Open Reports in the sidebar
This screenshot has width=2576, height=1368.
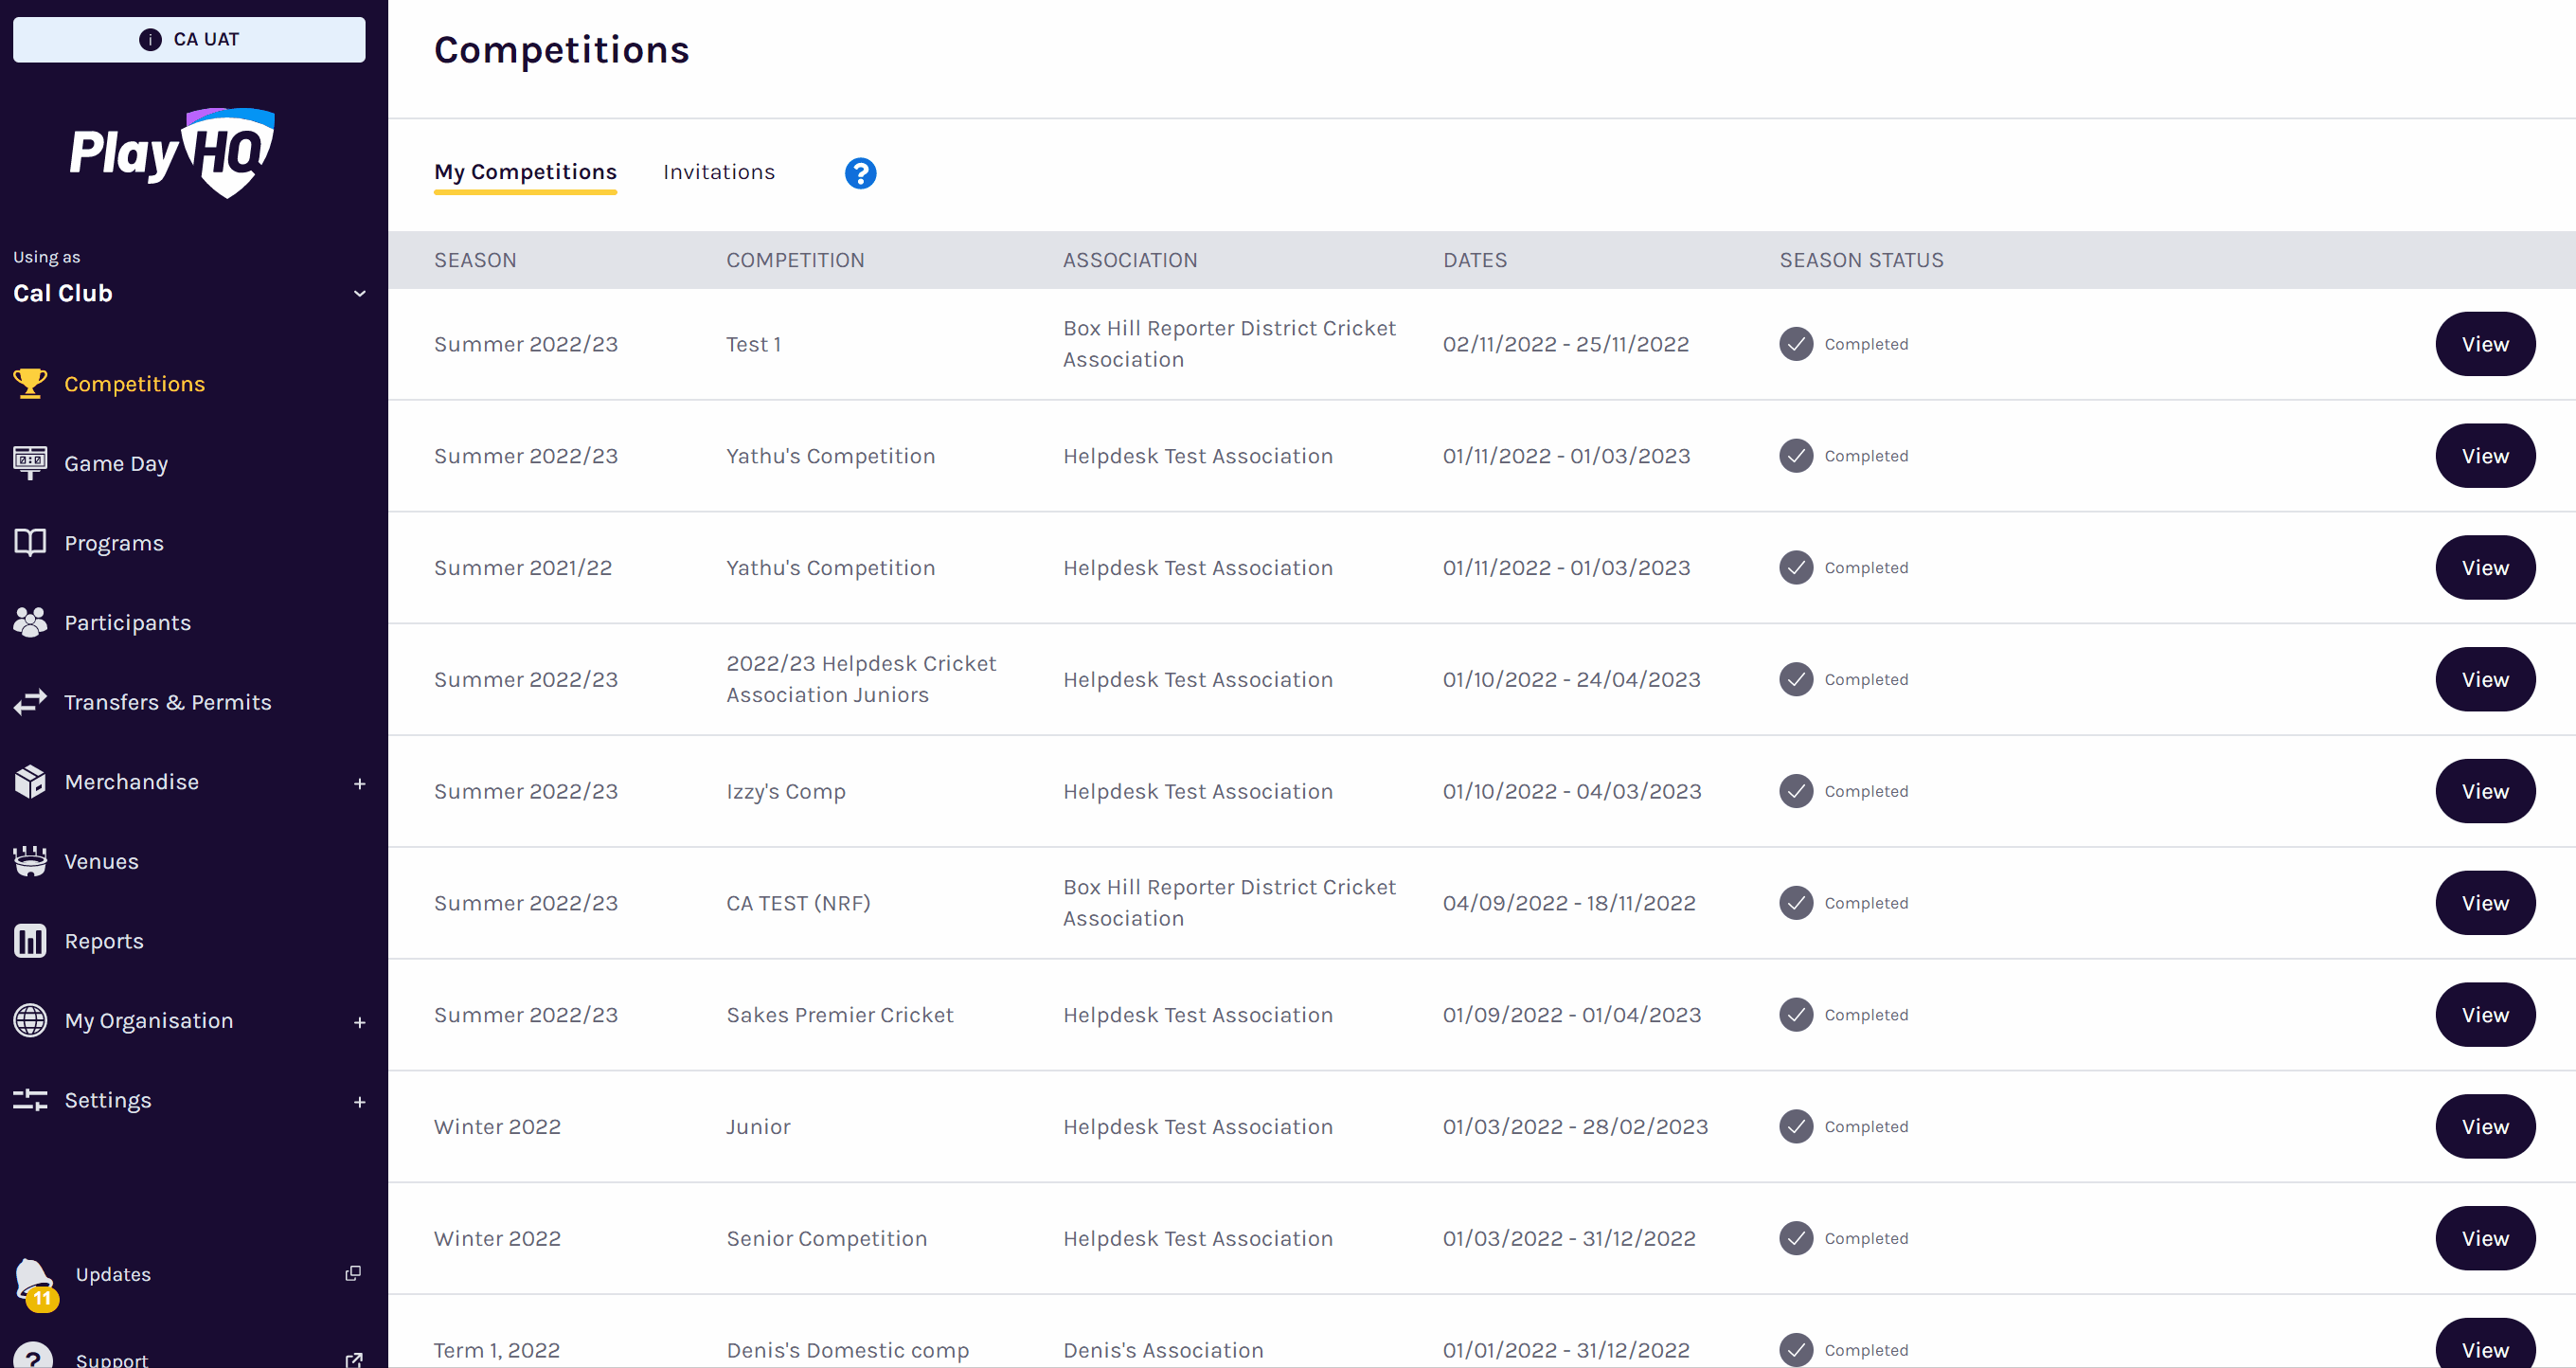click(x=104, y=941)
